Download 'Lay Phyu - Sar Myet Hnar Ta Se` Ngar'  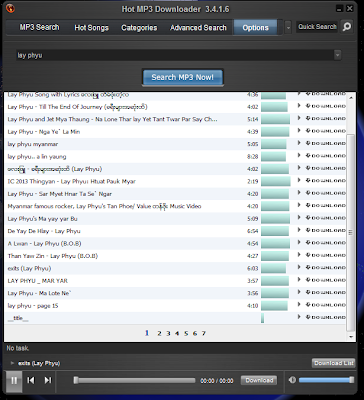[x=326, y=193]
